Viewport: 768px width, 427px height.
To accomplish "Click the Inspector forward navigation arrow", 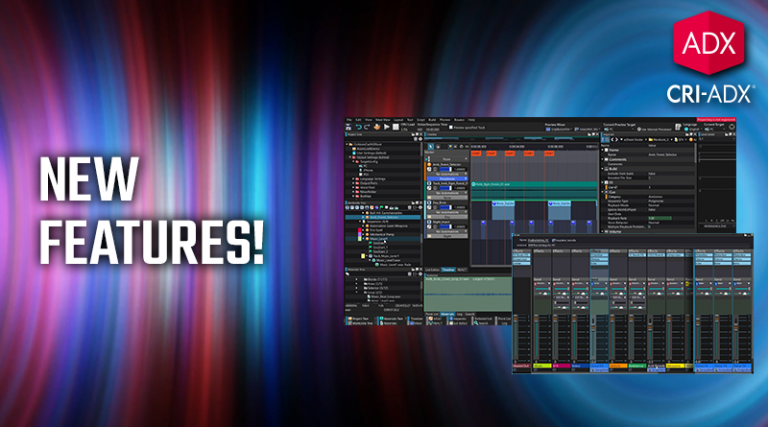I will point(615,140).
